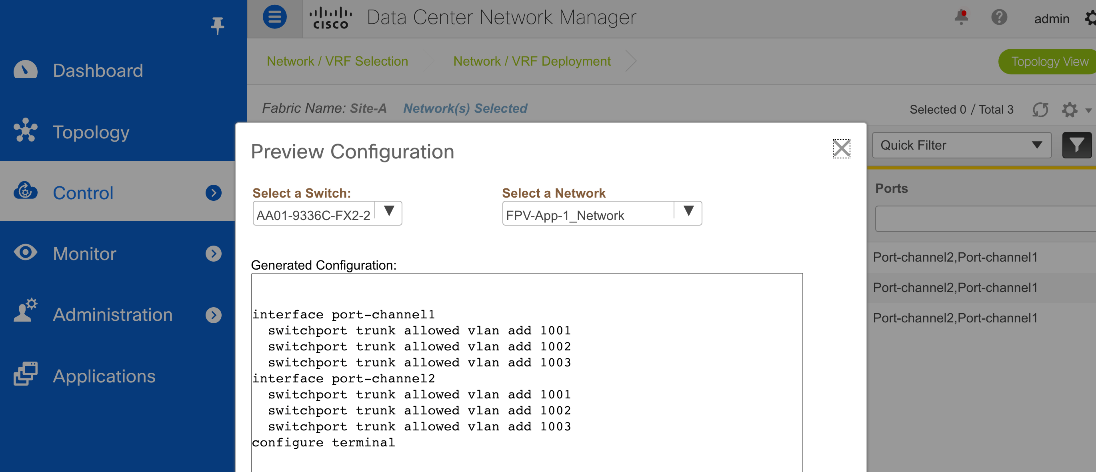
Task: Click the Control cloud icon
Action: 26,192
